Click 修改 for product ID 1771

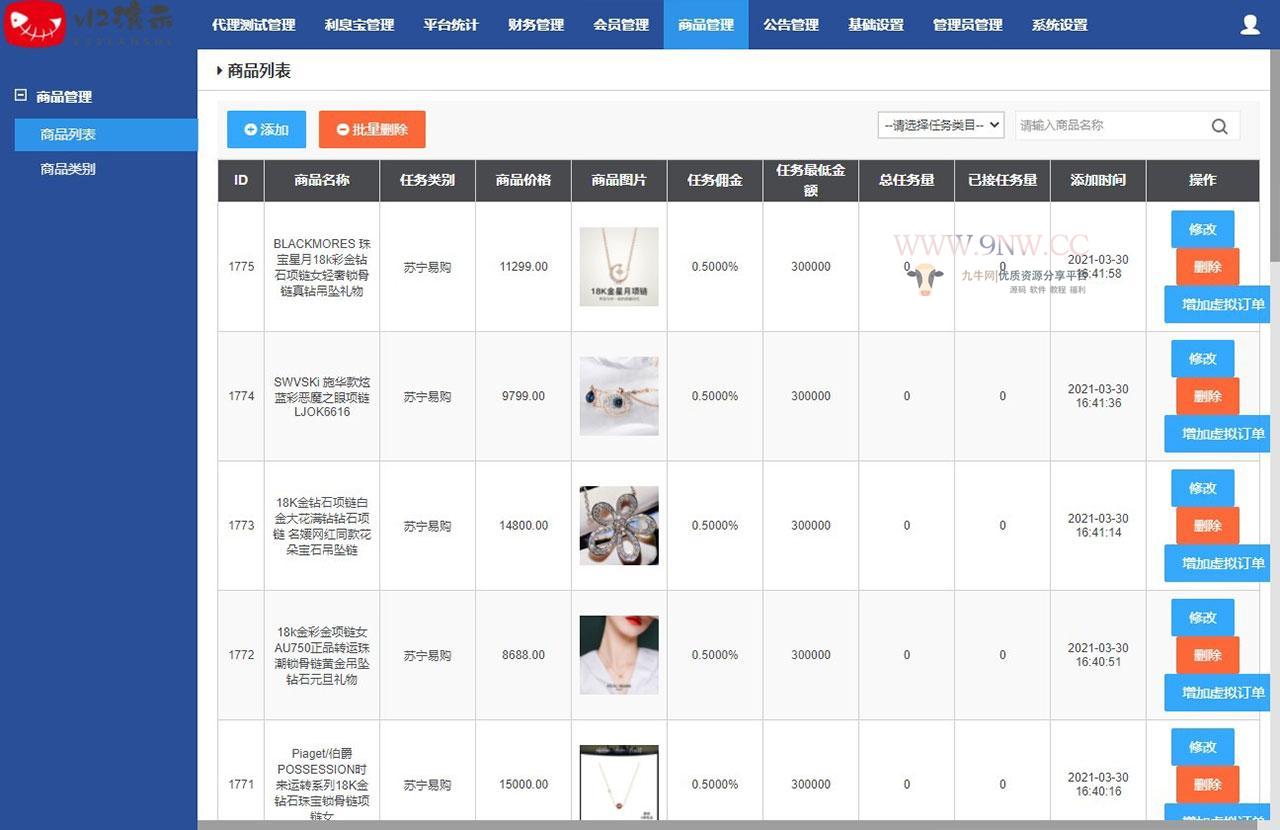coord(1202,746)
